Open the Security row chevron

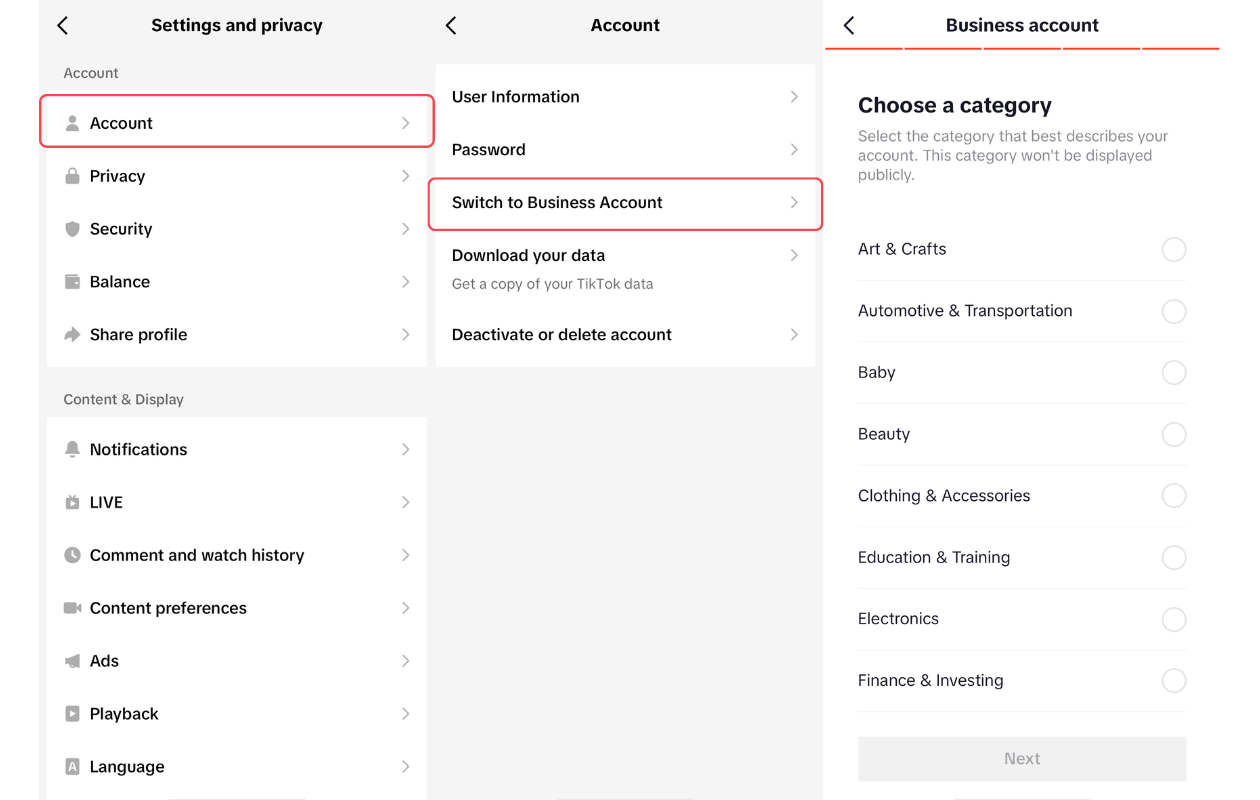pyautogui.click(x=406, y=229)
